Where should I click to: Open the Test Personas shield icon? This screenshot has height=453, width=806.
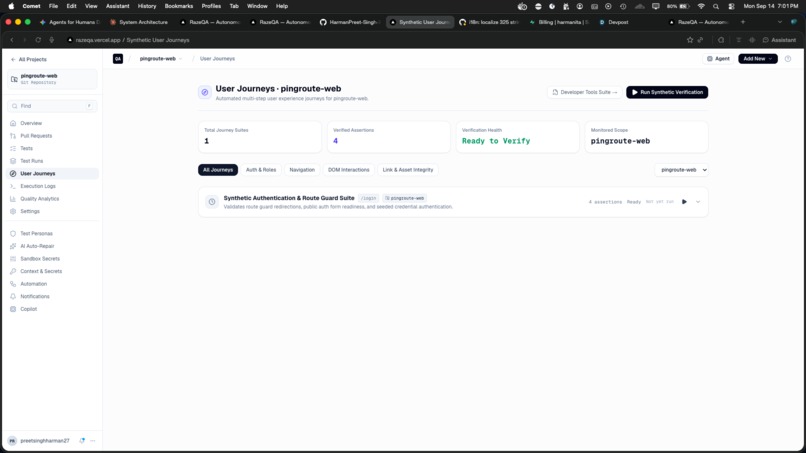(13, 233)
